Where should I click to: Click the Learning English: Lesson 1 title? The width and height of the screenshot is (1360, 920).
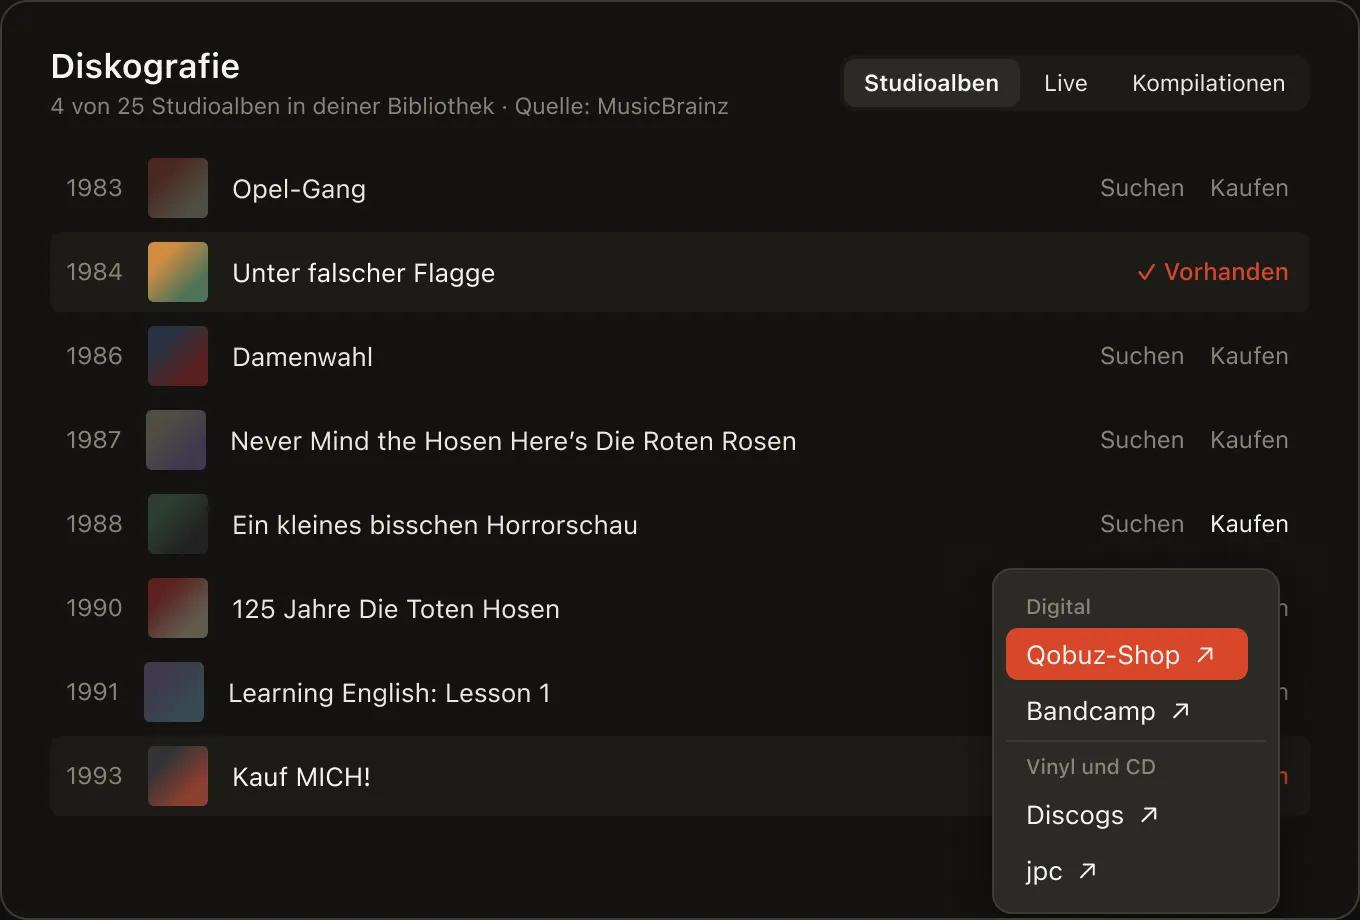click(x=389, y=693)
